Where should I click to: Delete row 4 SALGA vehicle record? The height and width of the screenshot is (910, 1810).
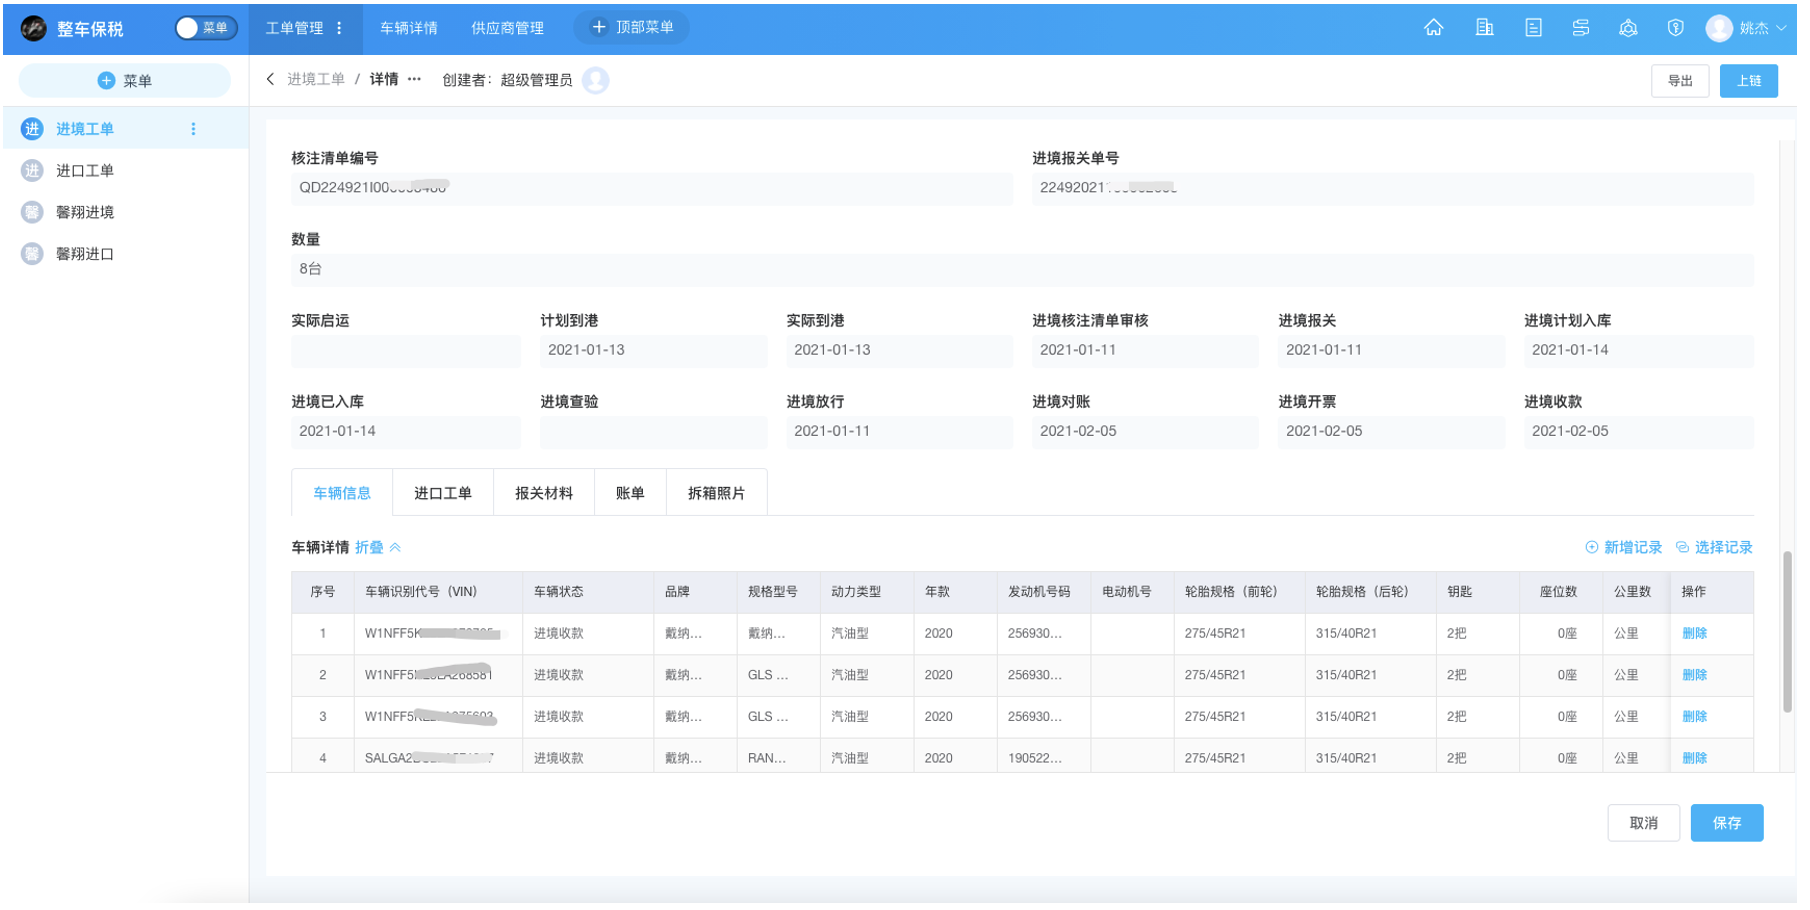click(1695, 759)
